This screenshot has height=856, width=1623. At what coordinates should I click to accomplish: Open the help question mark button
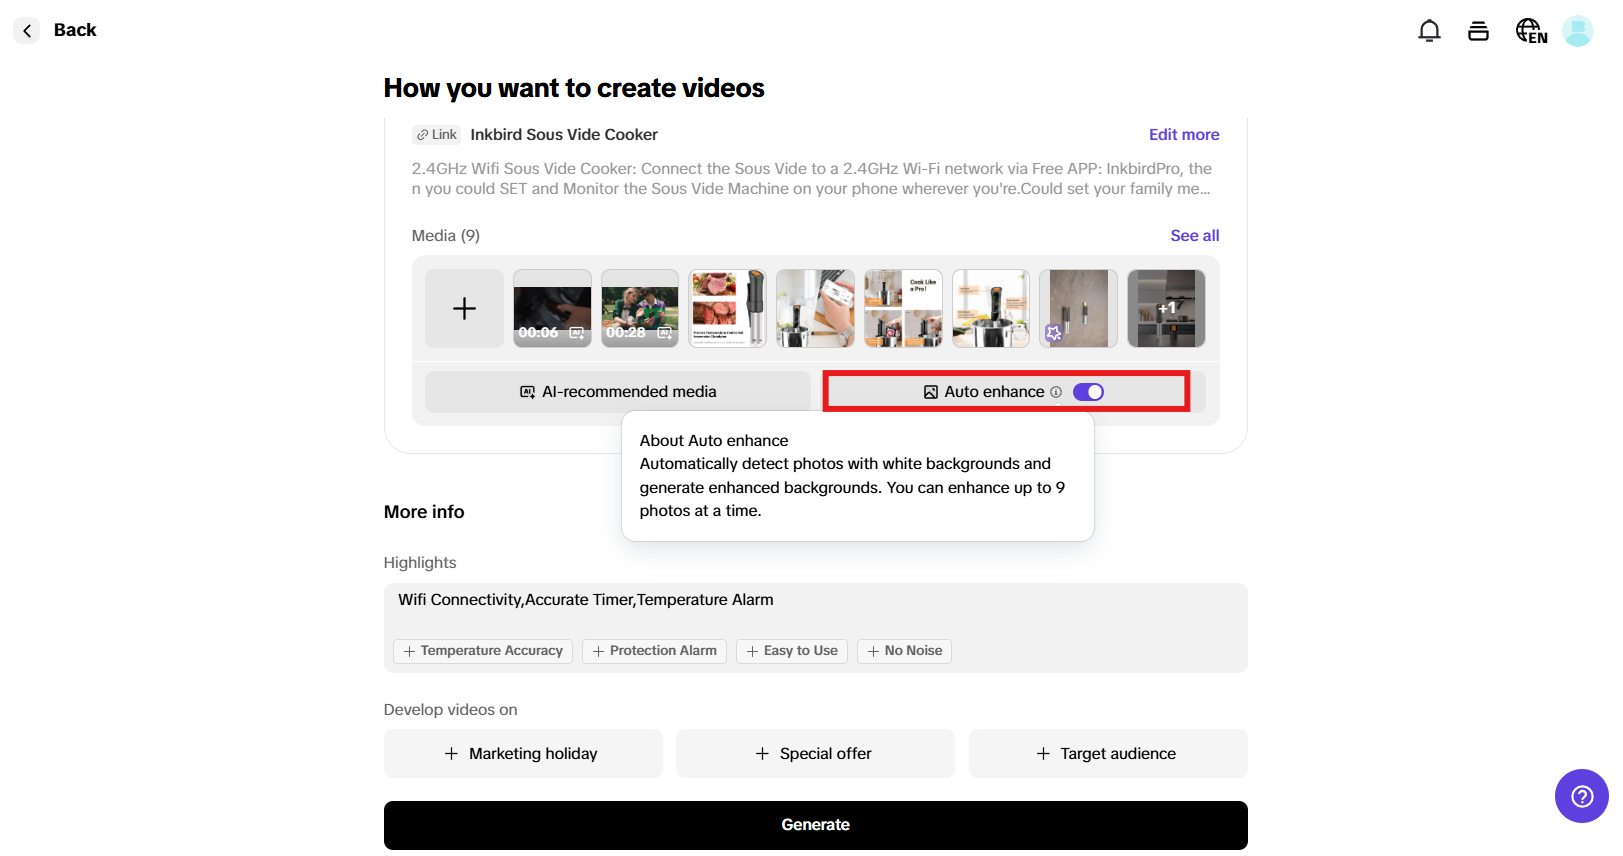(x=1581, y=796)
